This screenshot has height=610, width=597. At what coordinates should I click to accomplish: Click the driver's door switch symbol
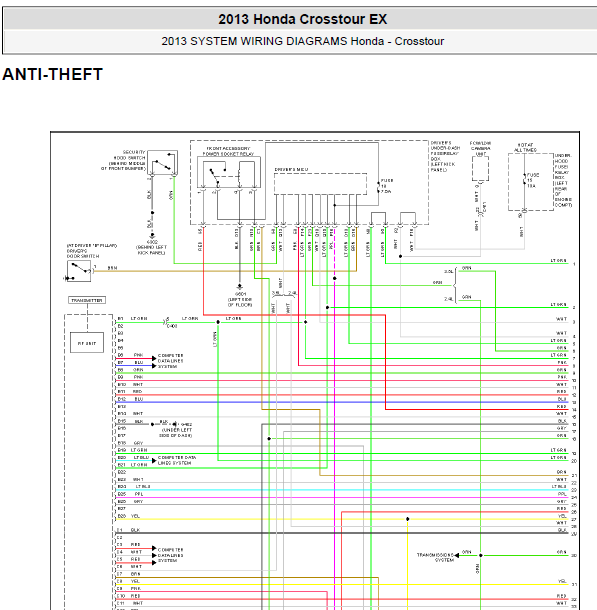pyautogui.click(x=79, y=271)
